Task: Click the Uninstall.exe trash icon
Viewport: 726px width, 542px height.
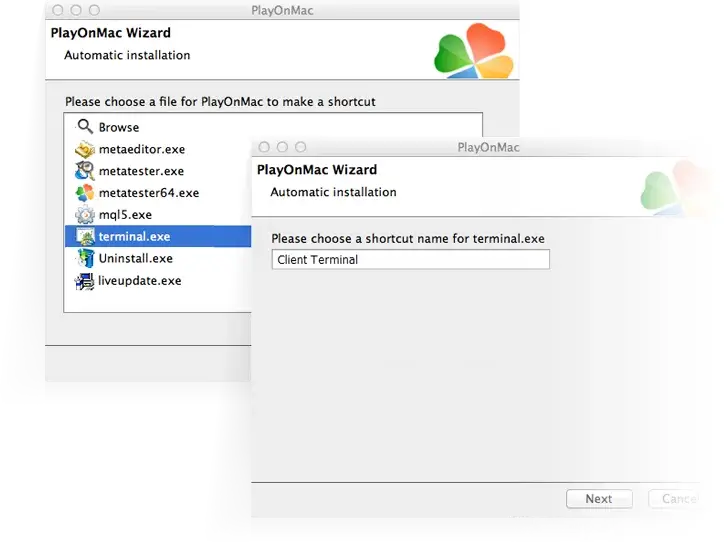Action: pyautogui.click(x=84, y=259)
